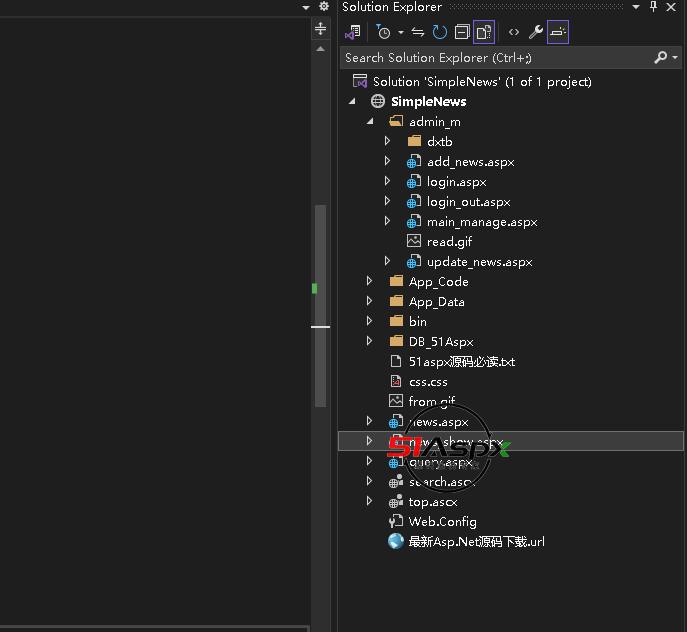Open Solution Explorer window position menu

pyautogui.click(x=636, y=7)
